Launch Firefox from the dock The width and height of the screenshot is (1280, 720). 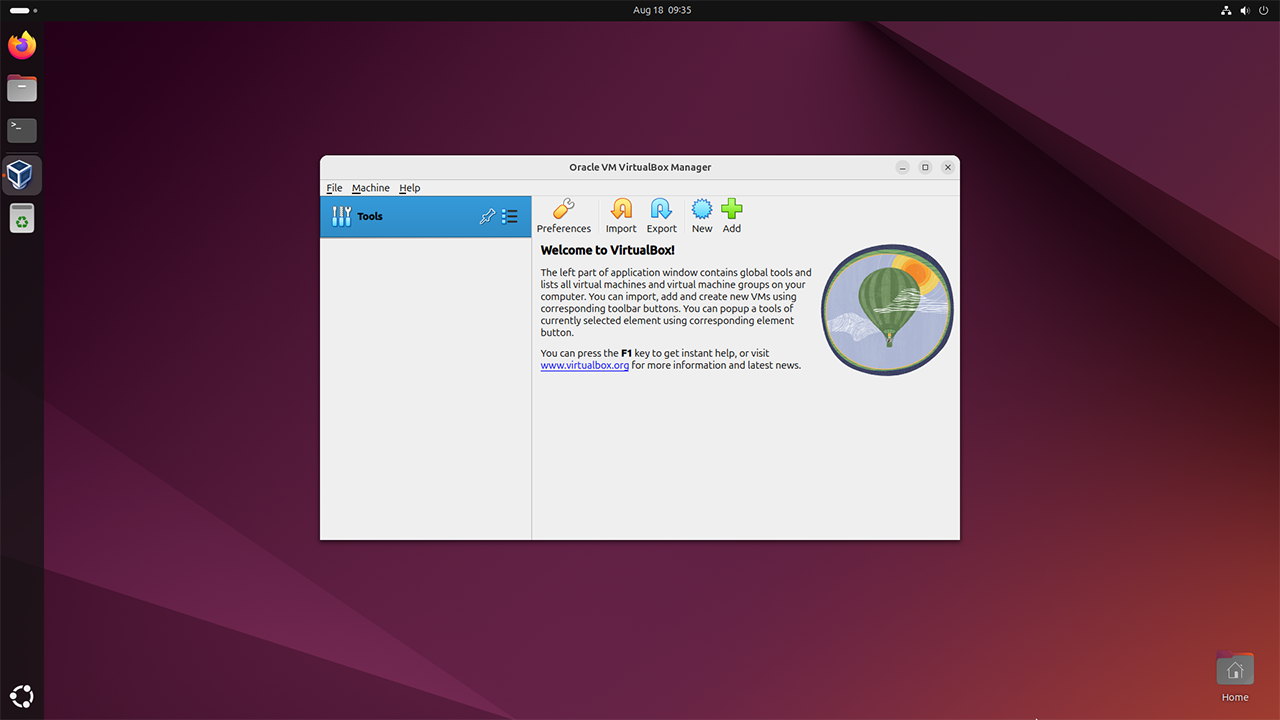coord(22,46)
